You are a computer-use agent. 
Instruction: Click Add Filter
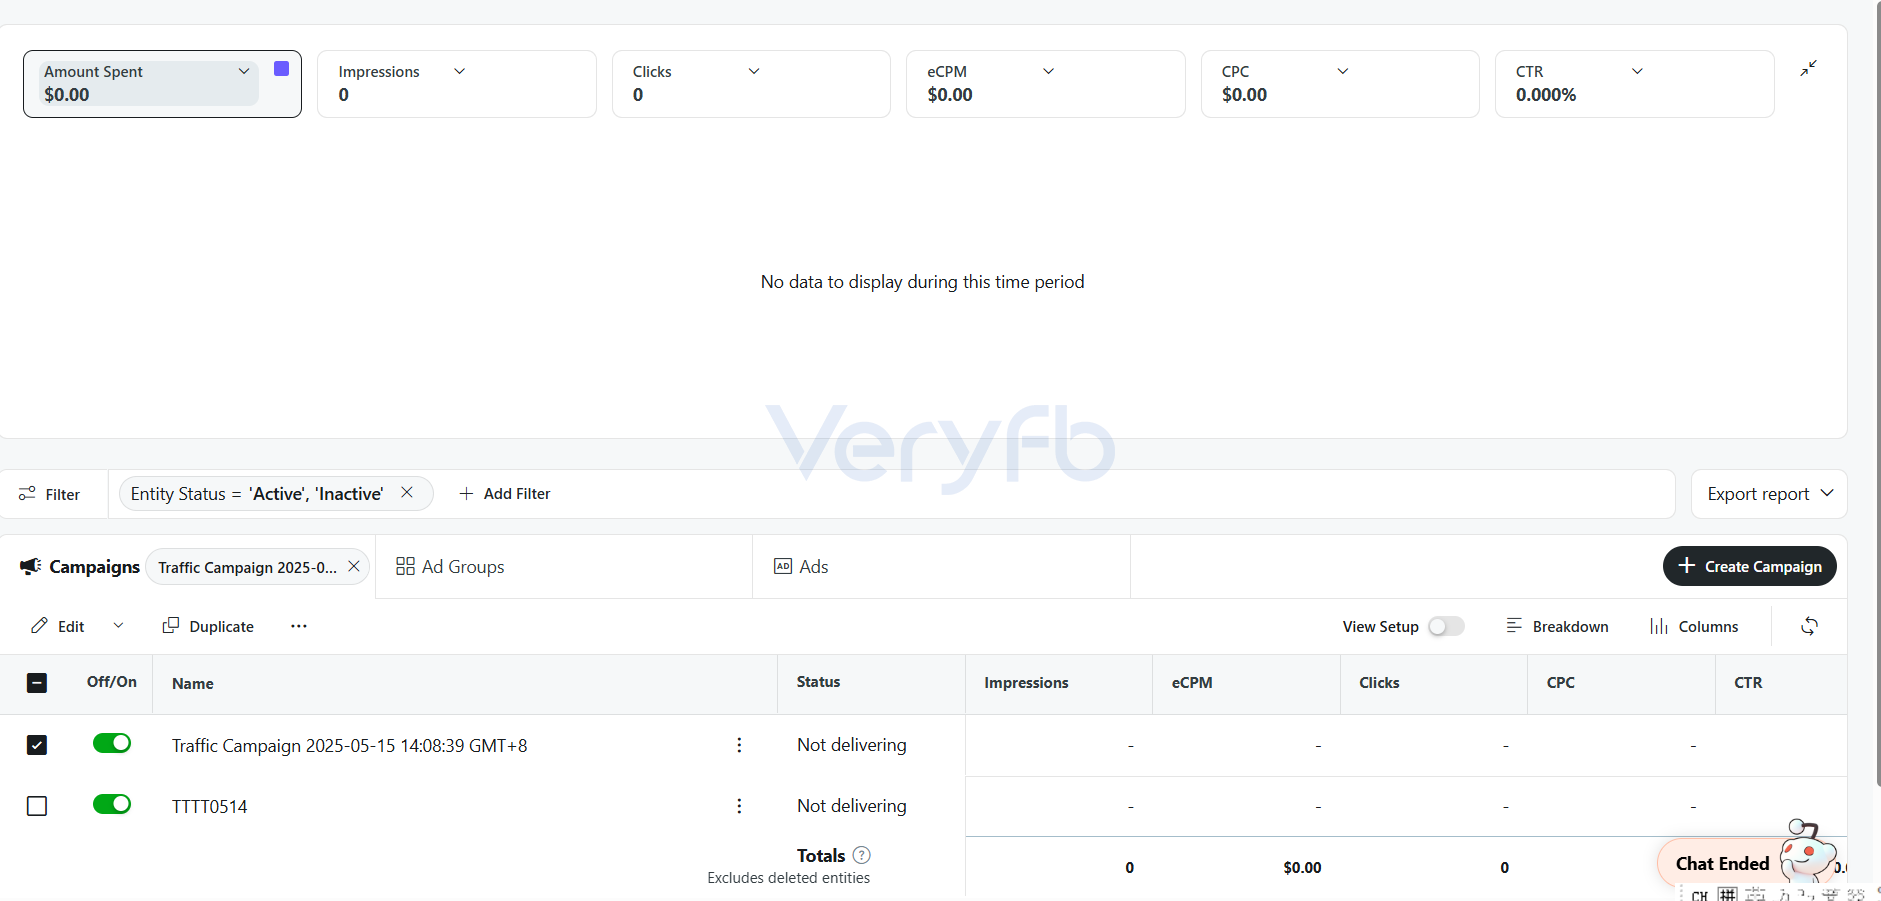(x=505, y=494)
